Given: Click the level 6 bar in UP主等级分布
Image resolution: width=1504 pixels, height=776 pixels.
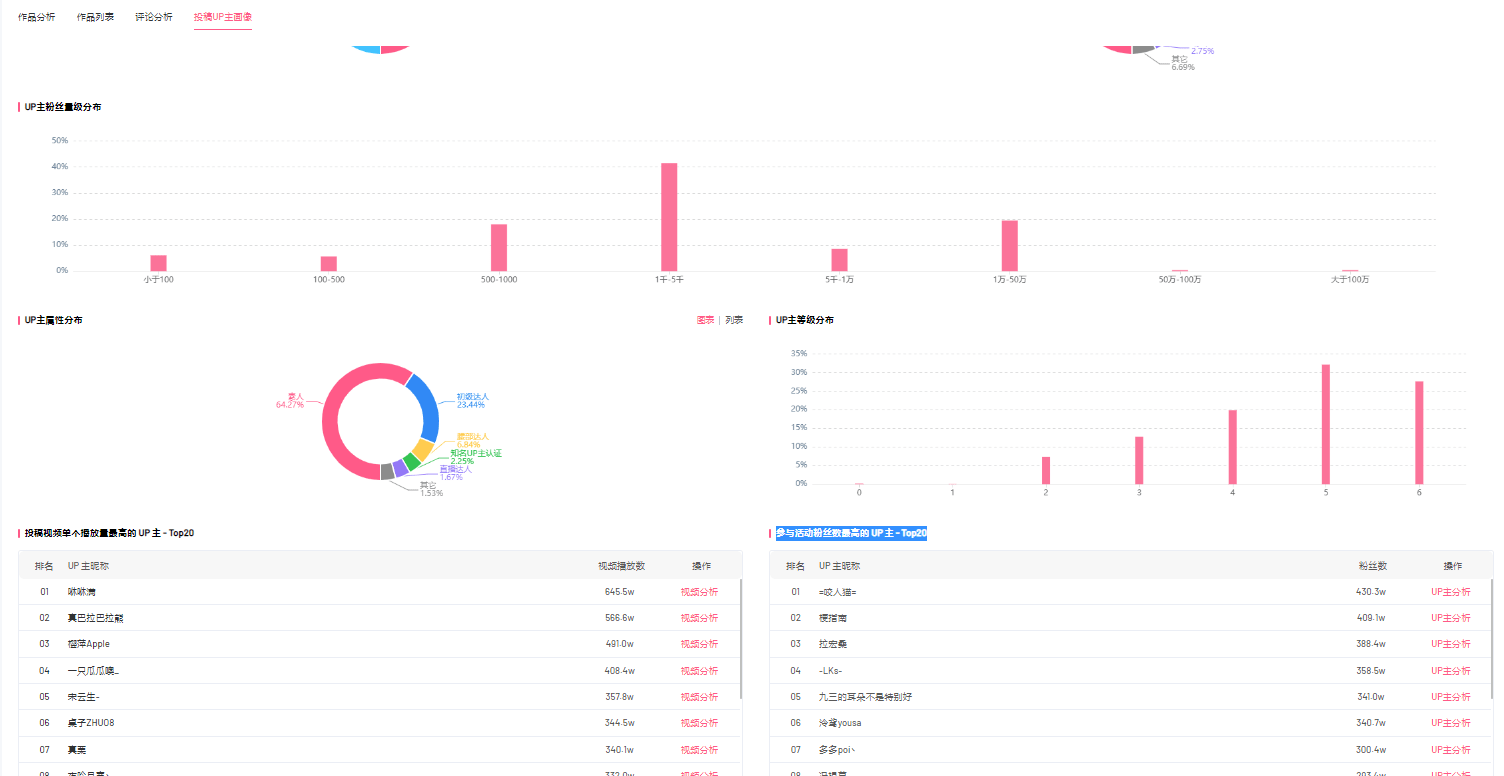Looking at the screenshot, I should click(x=1419, y=433).
